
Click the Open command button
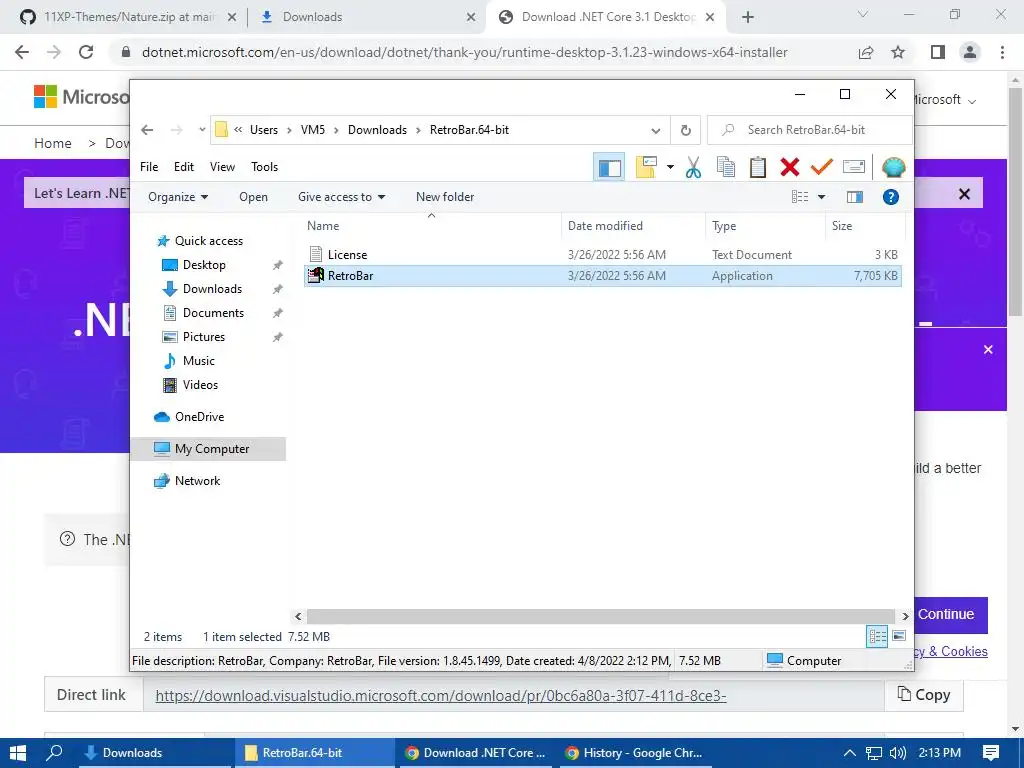click(x=253, y=197)
